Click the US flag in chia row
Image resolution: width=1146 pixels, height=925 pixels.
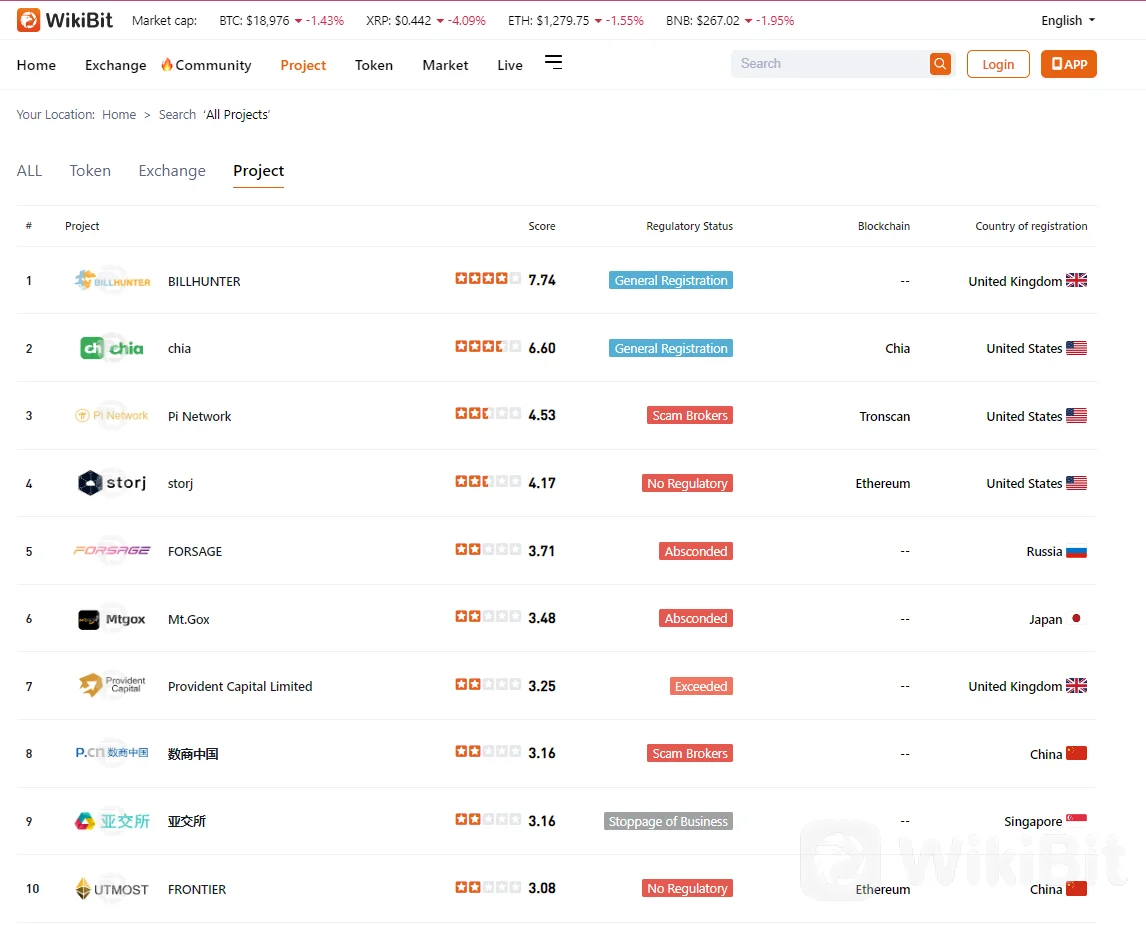point(1076,349)
